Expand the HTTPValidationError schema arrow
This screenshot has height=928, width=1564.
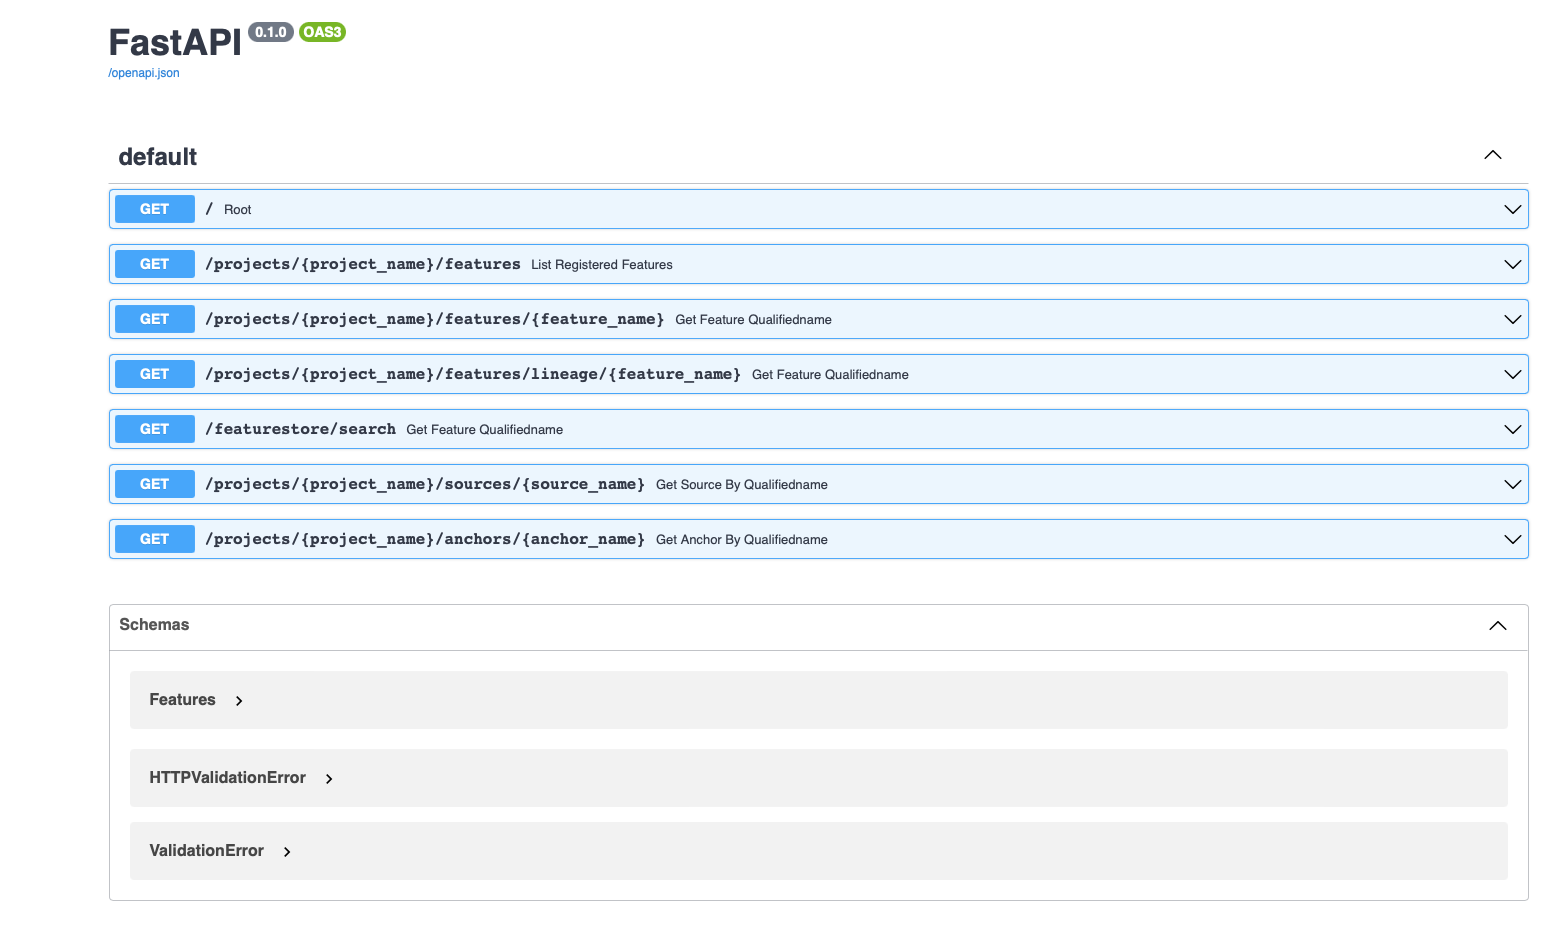point(329,779)
